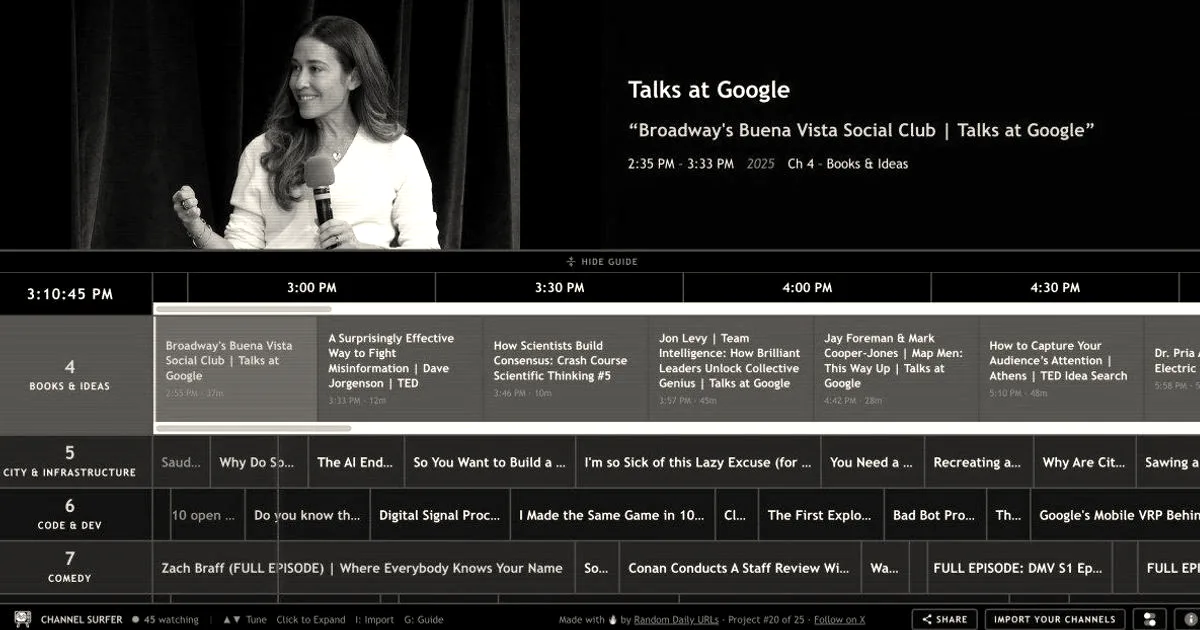The width and height of the screenshot is (1200, 630).
Task: Select 'The First Explo...' program
Action: (820, 515)
